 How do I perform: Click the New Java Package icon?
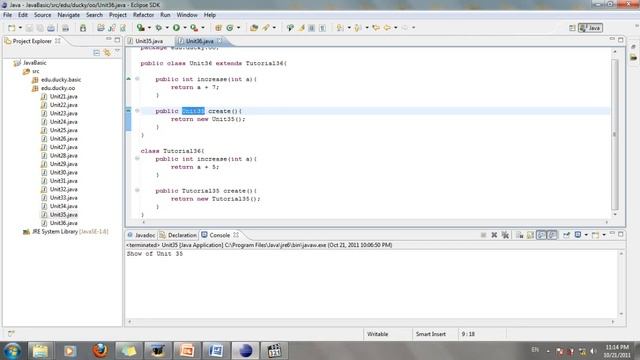(x=218, y=28)
